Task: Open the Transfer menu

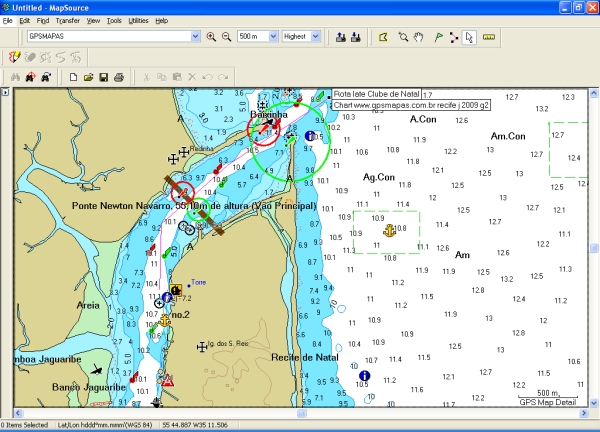Action: pos(68,20)
